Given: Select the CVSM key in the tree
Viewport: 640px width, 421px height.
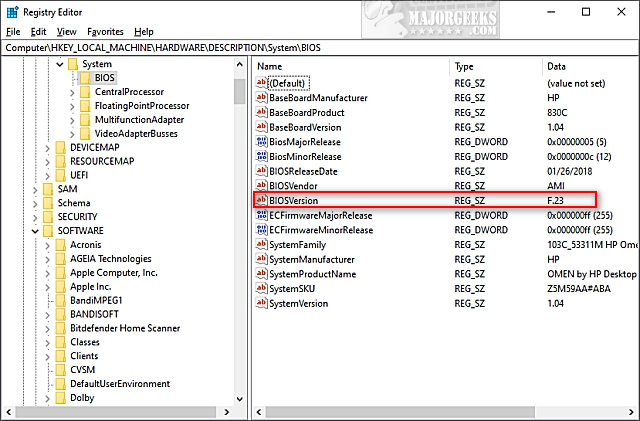Looking at the screenshot, I should tap(82, 370).
